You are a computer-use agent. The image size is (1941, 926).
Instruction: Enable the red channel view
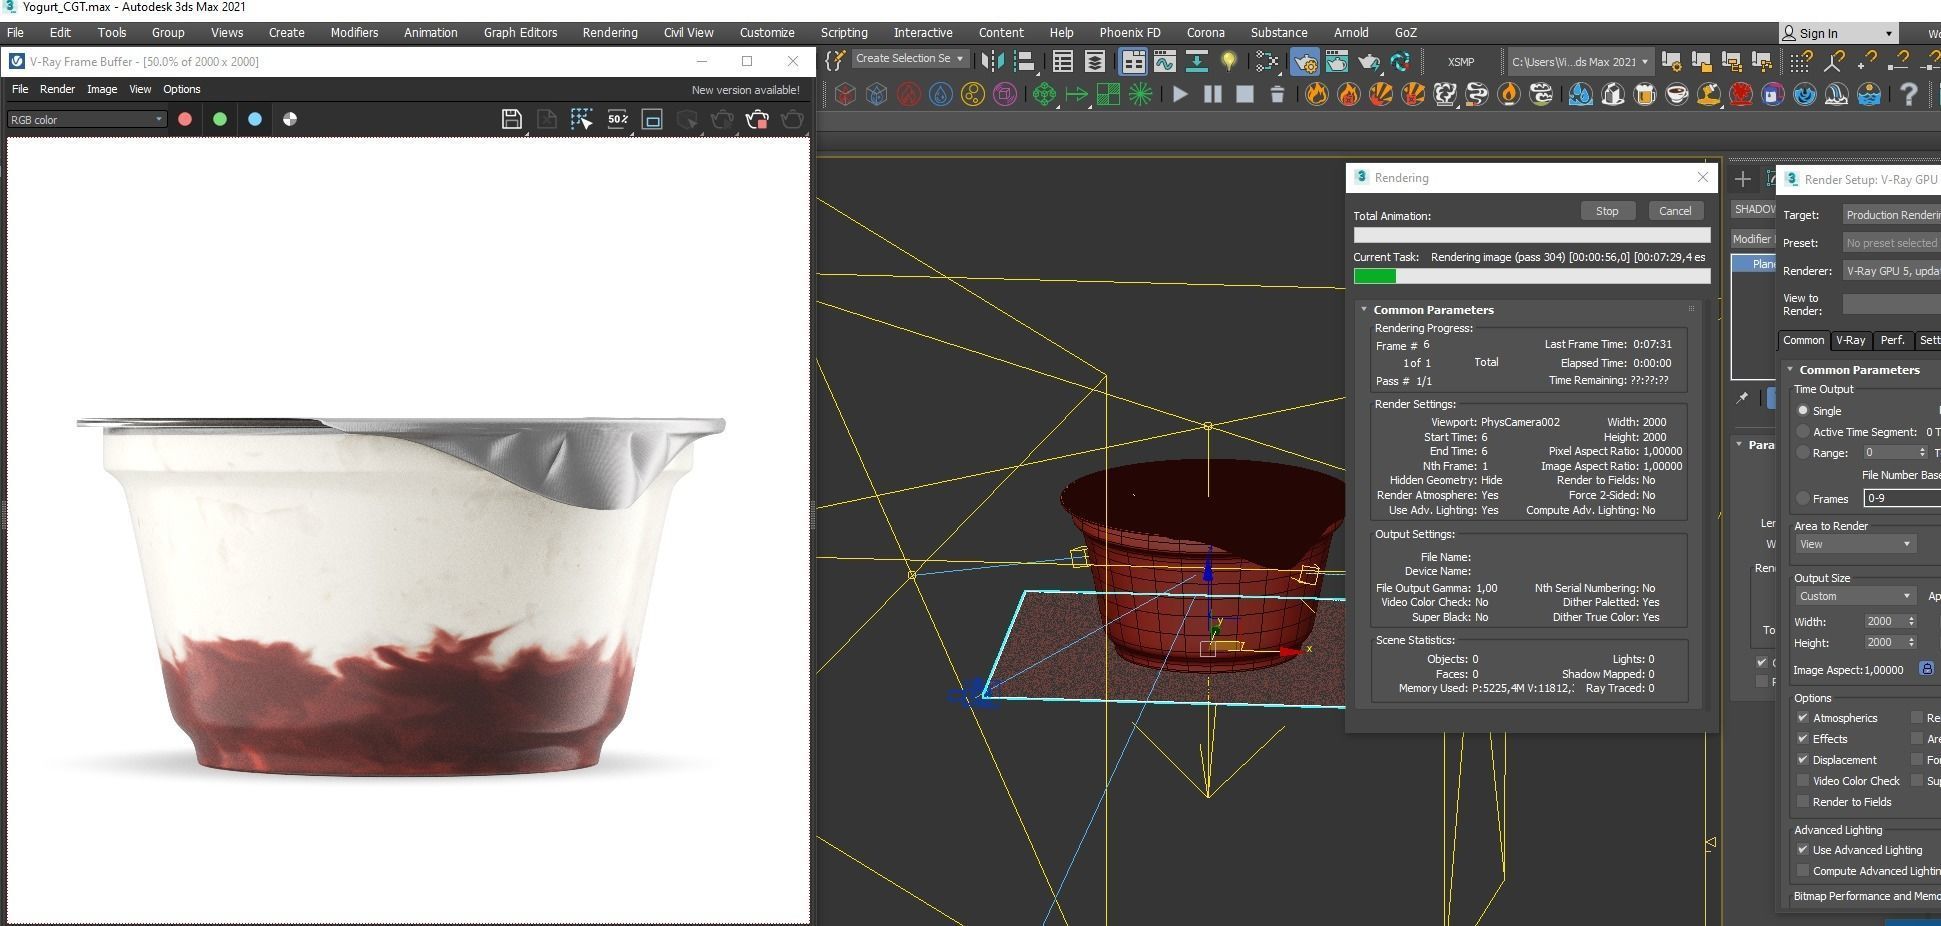185,119
